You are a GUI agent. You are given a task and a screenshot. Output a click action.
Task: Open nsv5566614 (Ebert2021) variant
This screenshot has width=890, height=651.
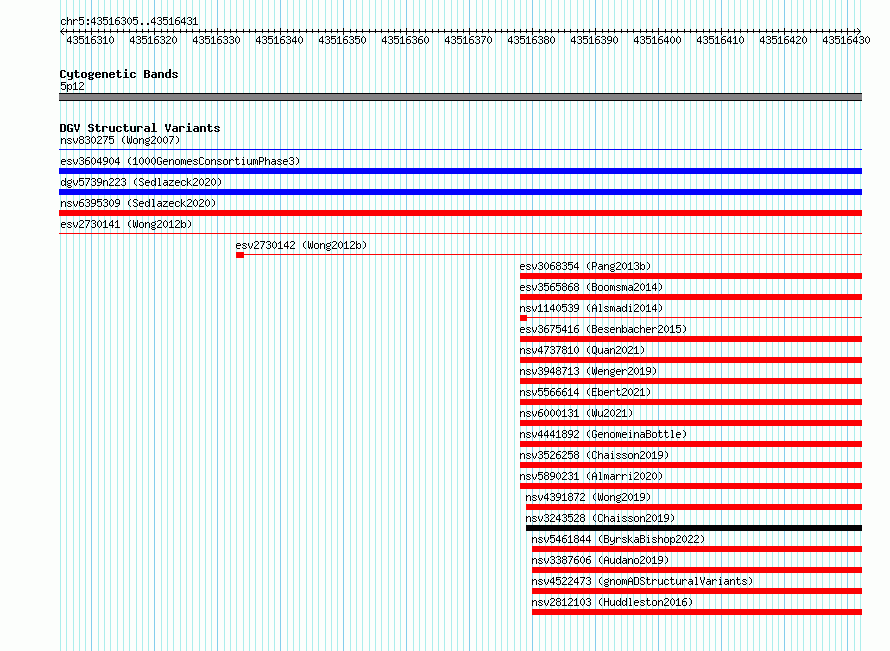point(585,392)
